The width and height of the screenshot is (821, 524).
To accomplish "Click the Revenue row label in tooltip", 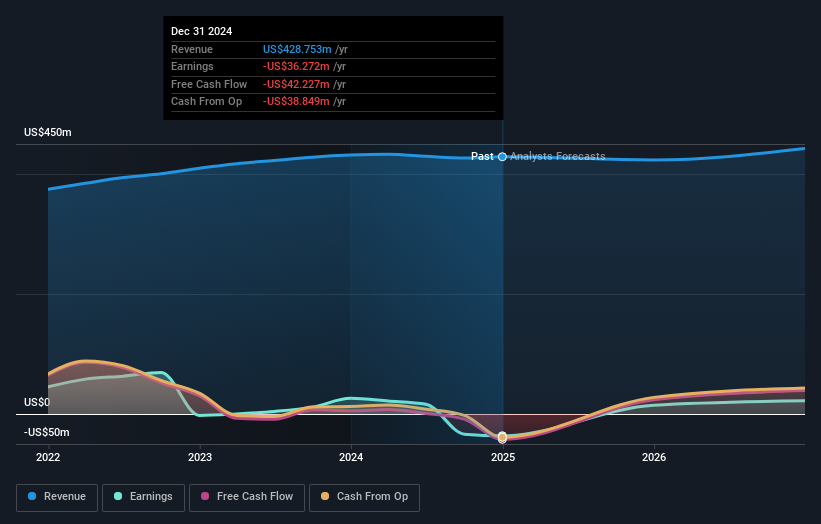I will coord(192,49).
